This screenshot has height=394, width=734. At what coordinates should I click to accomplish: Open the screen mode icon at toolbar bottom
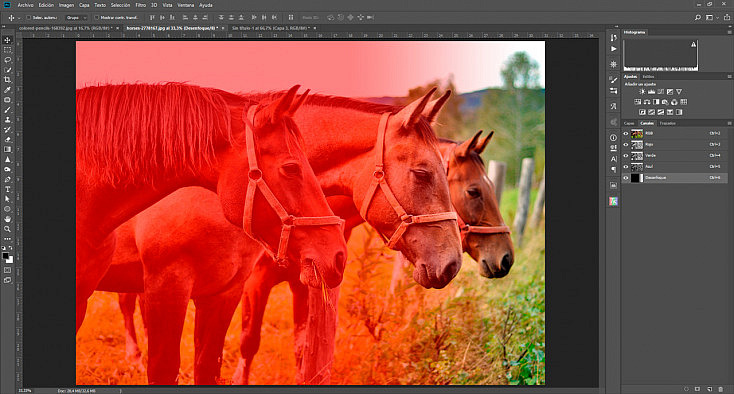click(7, 280)
